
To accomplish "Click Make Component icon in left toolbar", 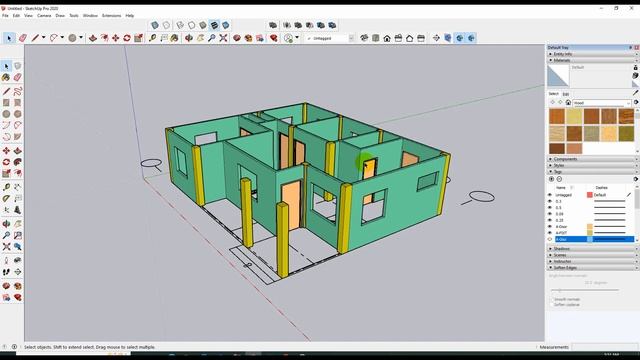I will pos(18,66).
